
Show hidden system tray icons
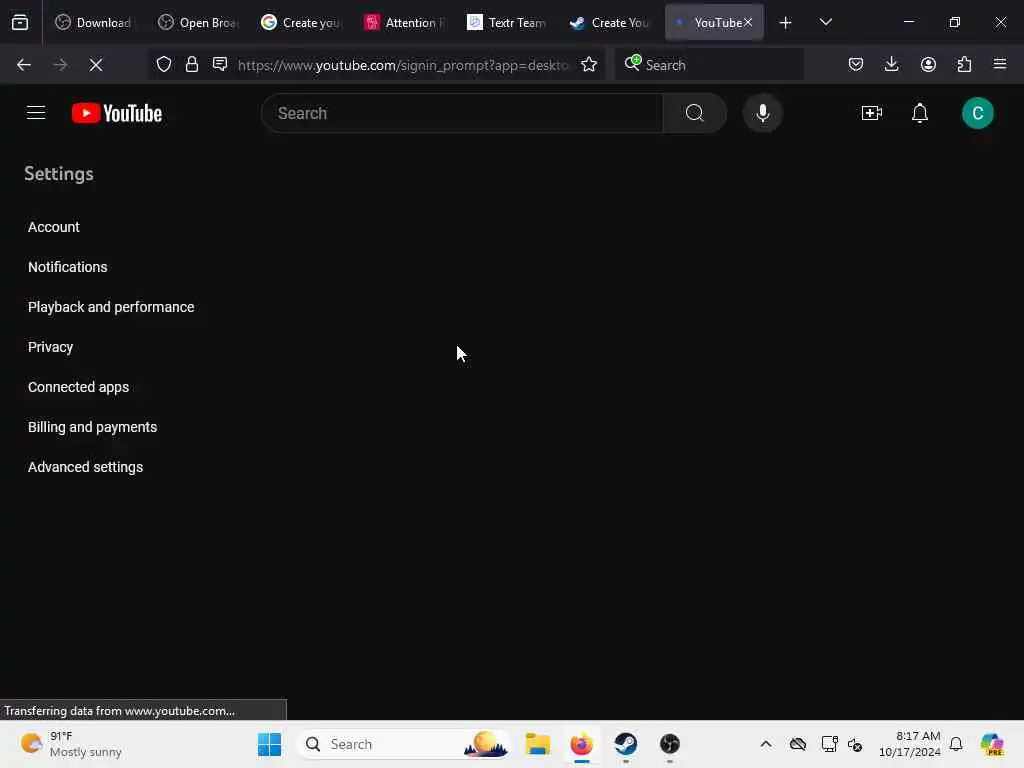[766, 744]
